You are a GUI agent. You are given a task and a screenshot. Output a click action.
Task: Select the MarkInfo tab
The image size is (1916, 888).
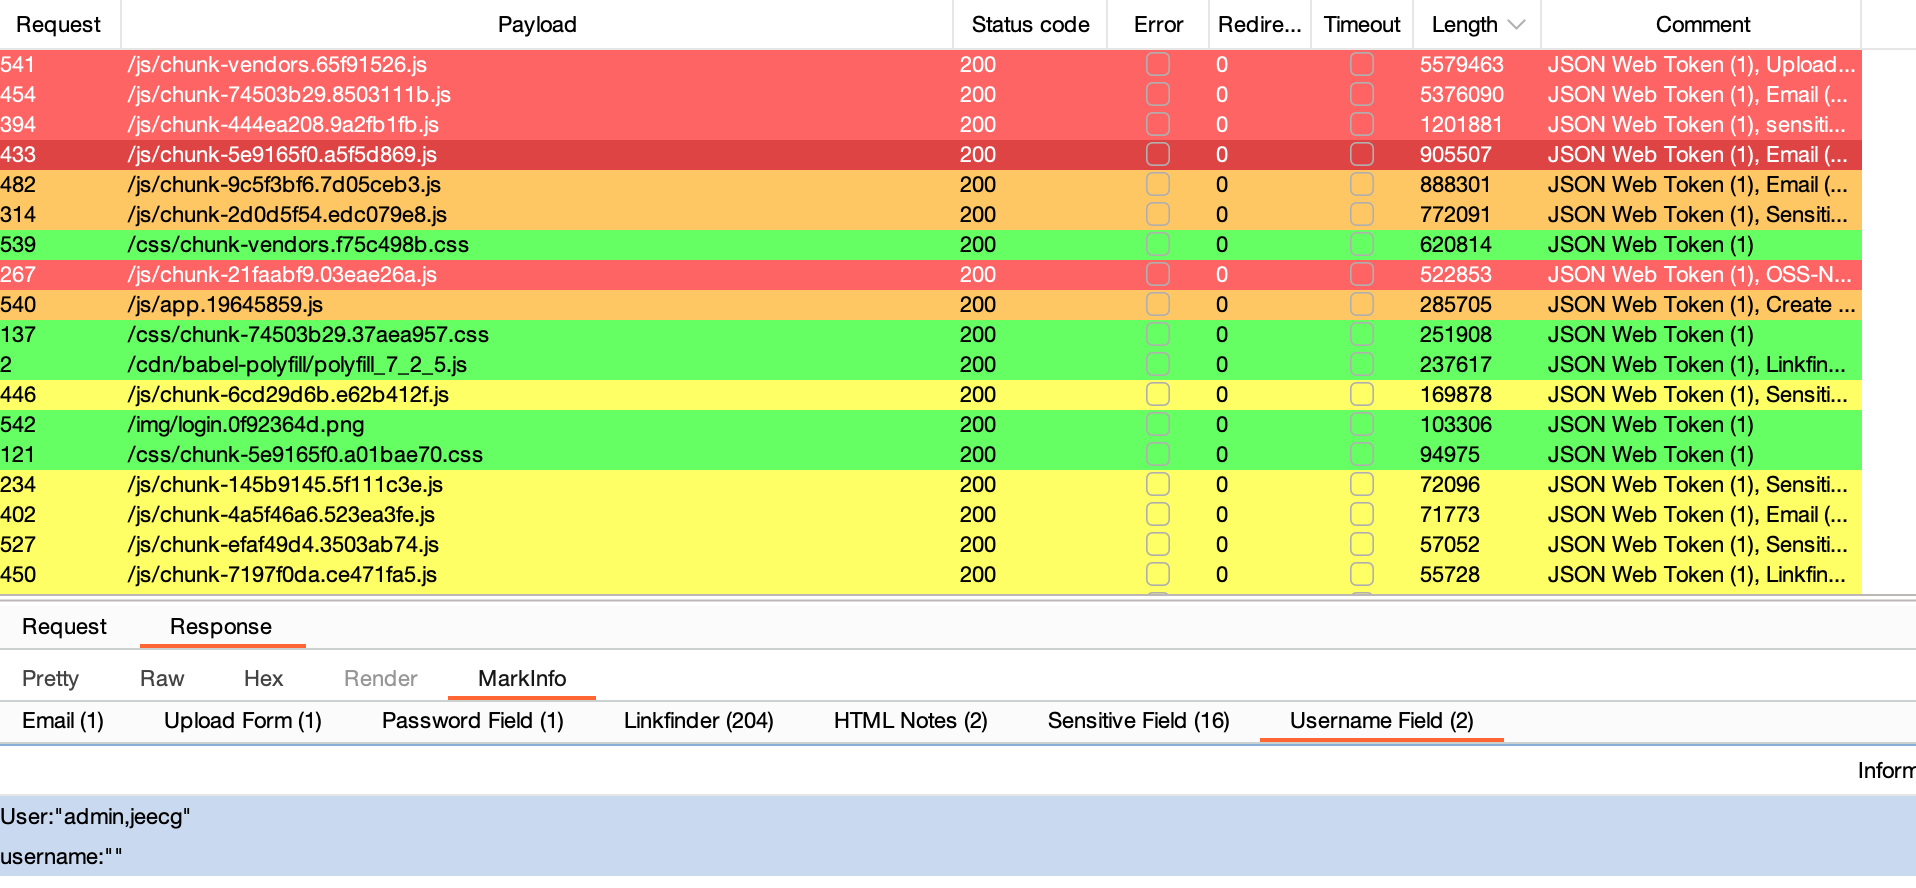[522, 679]
